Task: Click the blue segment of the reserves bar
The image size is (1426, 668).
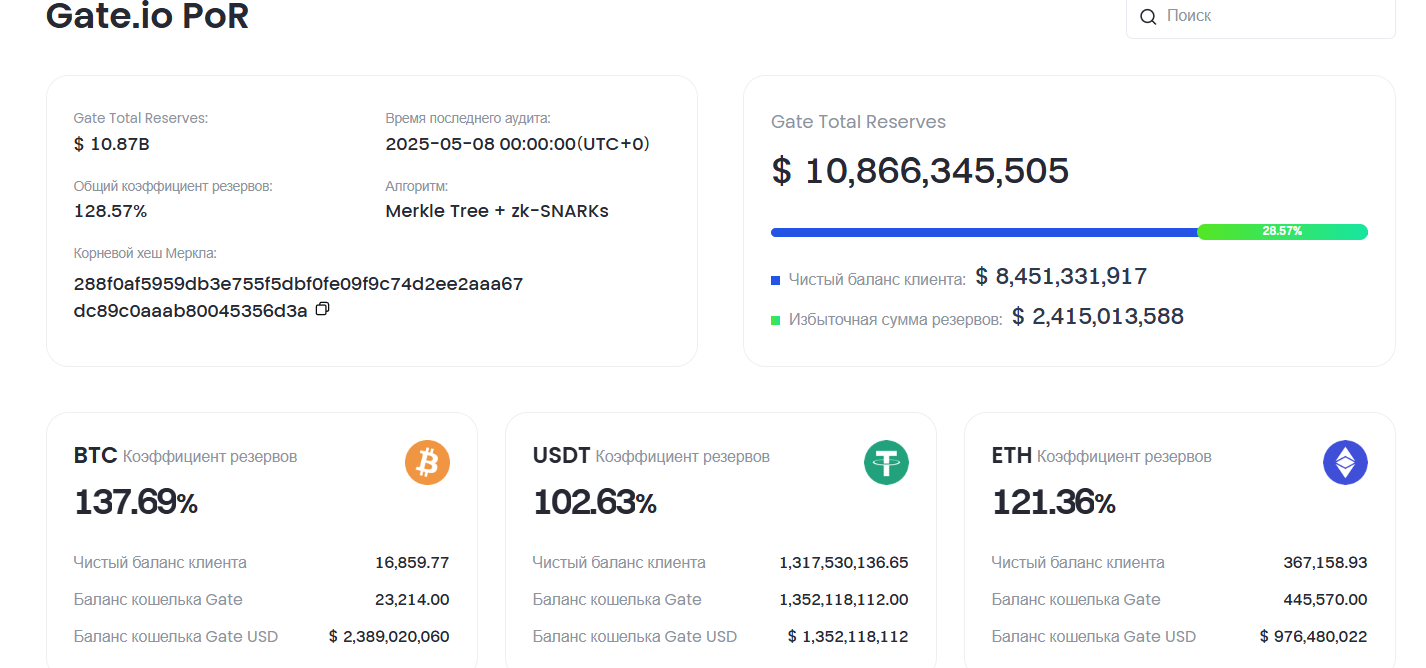Action: (x=984, y=232)
